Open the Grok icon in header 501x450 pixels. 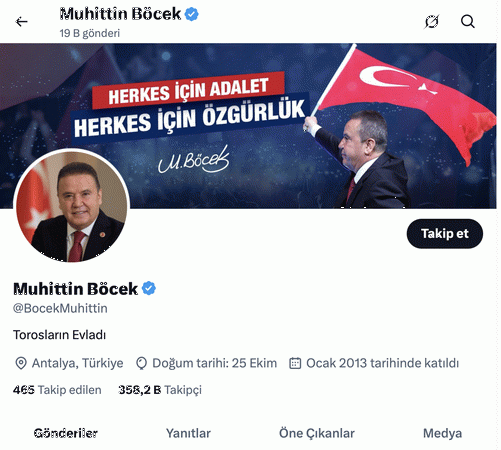[x=432, y=22]
